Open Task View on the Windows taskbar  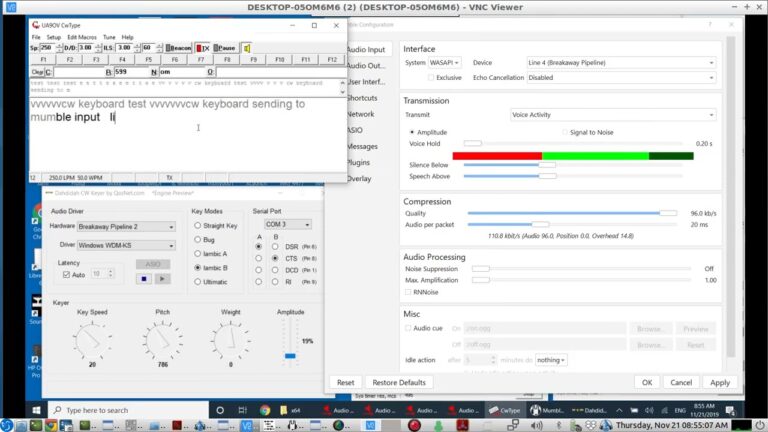pos(242,410)
